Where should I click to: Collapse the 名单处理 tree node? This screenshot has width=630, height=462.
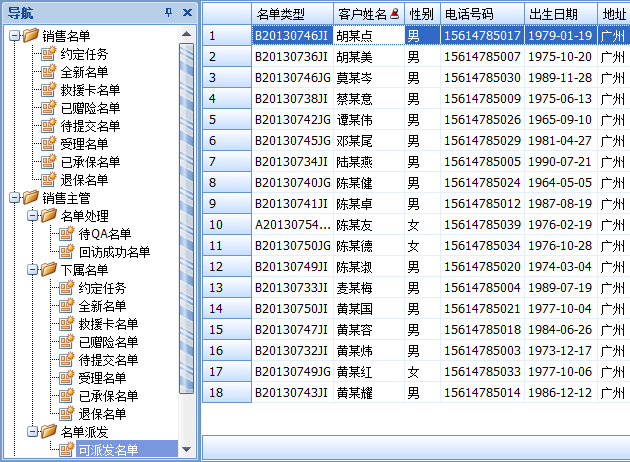[x=31, y=216]
